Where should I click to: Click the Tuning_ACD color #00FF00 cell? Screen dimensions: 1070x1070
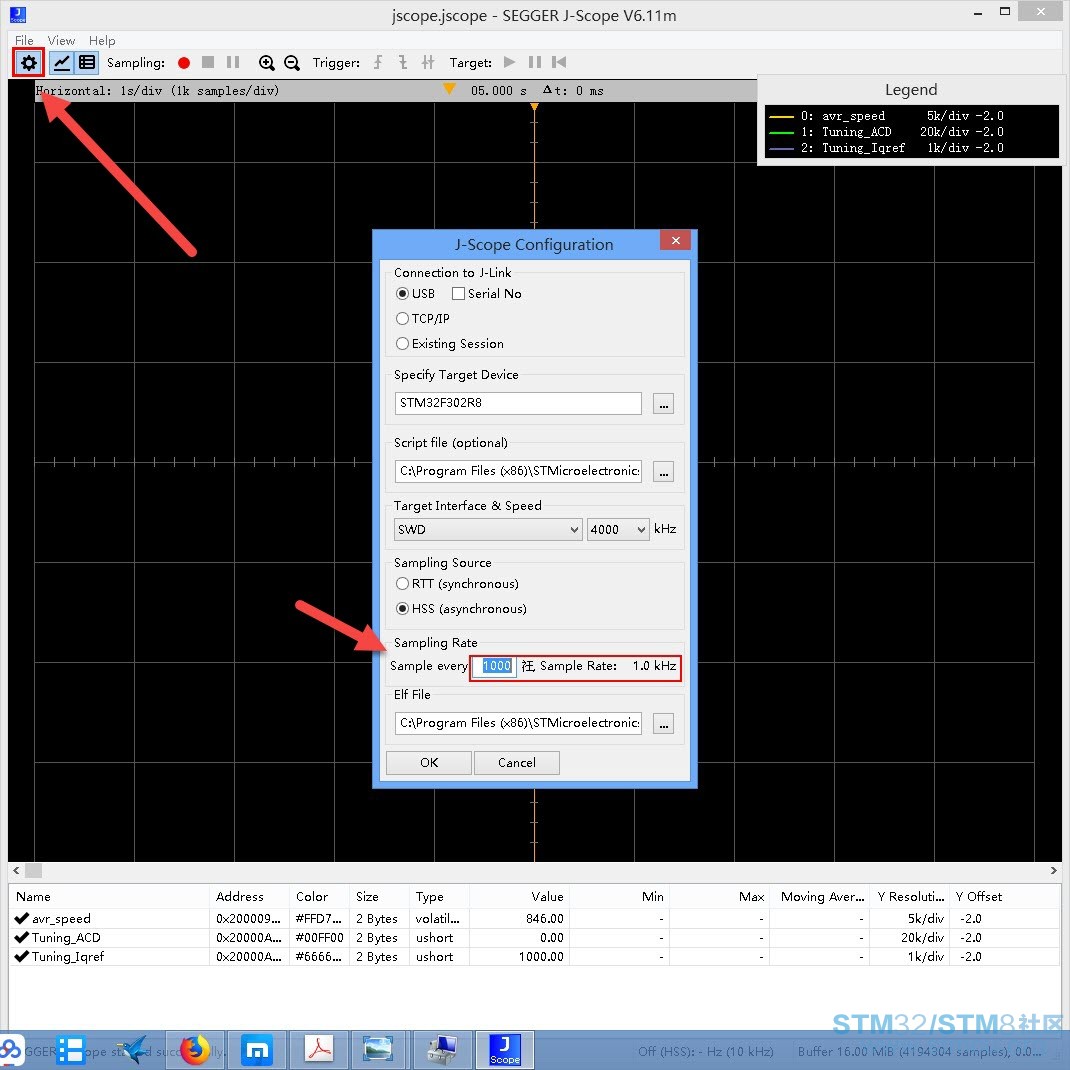point(319,938)
